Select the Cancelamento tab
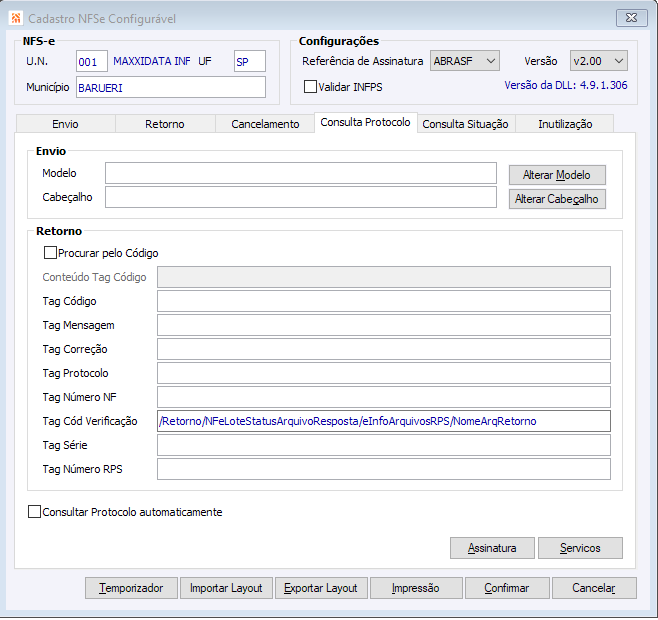 265,124
